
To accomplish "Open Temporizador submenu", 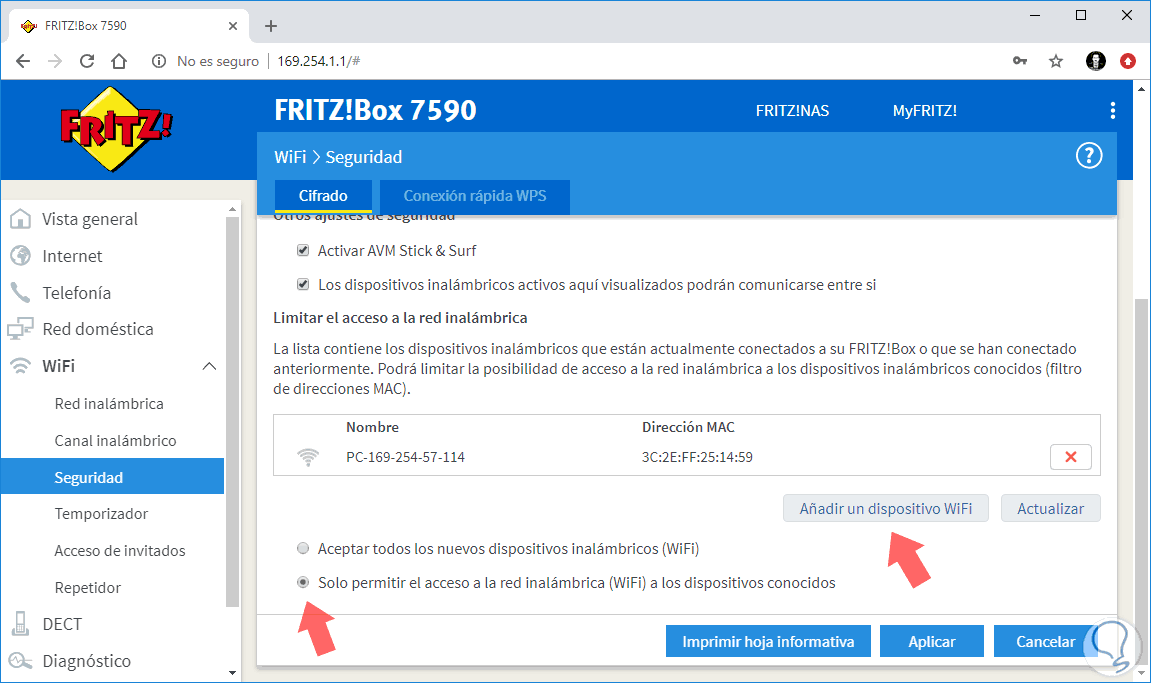I will click(x=101, y=513).
